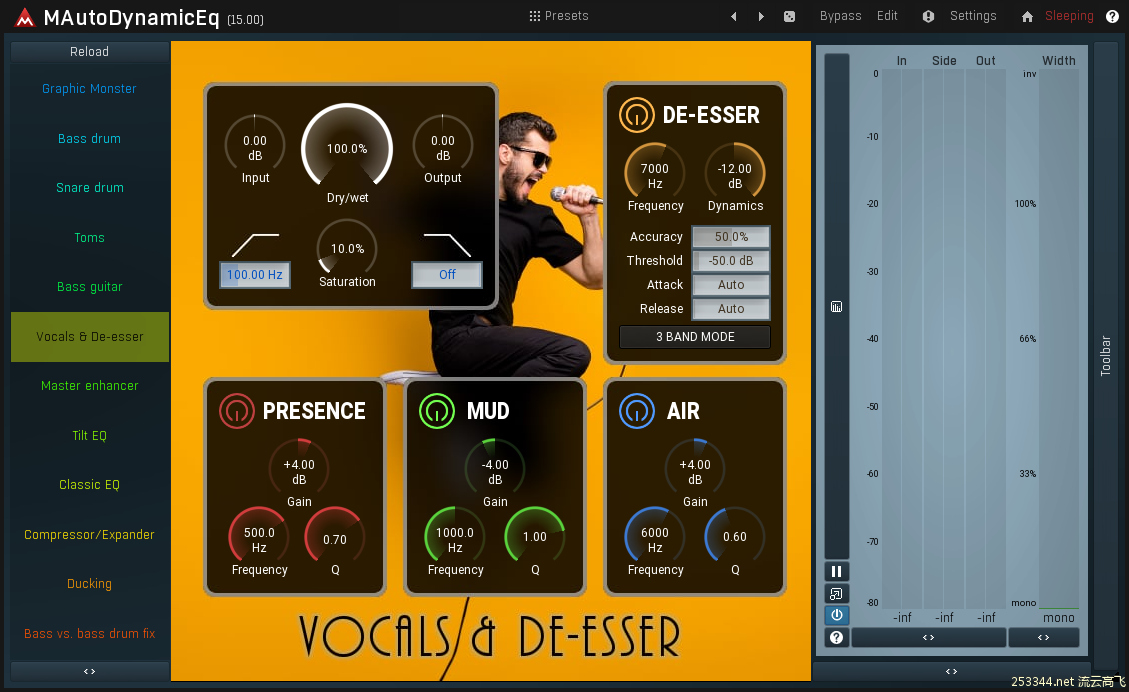Select the Bass drum preset
The width and height of the screenshot is (1129, 692).
coord(89,138)
